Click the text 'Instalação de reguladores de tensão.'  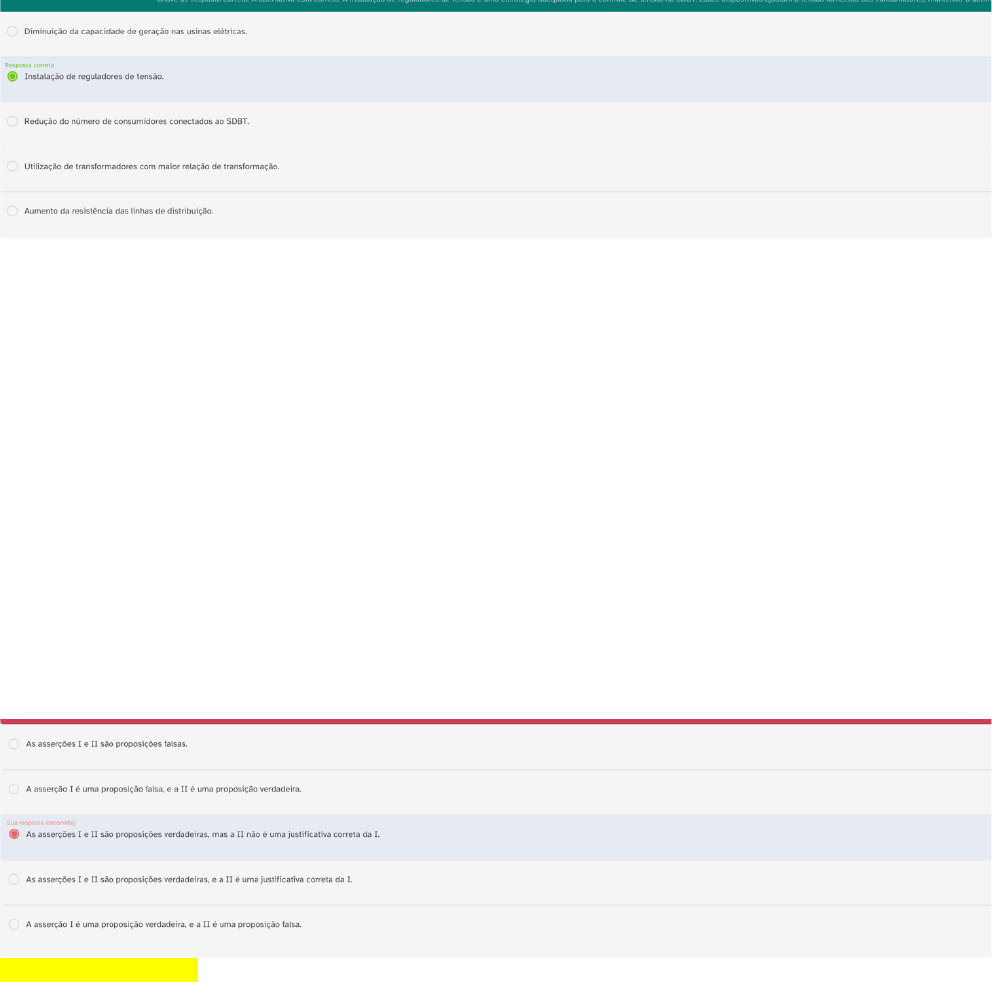94,76
